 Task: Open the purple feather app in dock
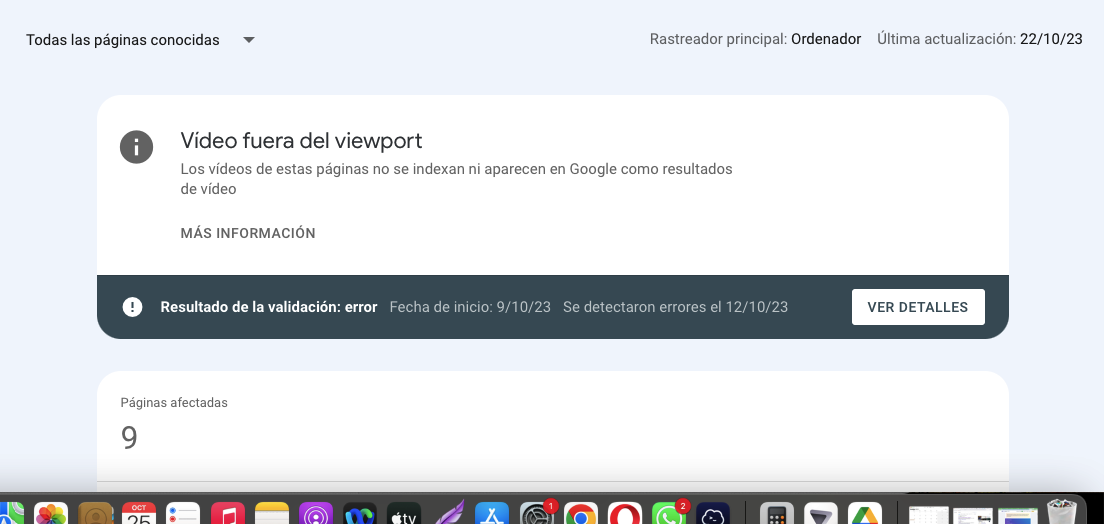point(448,513)
